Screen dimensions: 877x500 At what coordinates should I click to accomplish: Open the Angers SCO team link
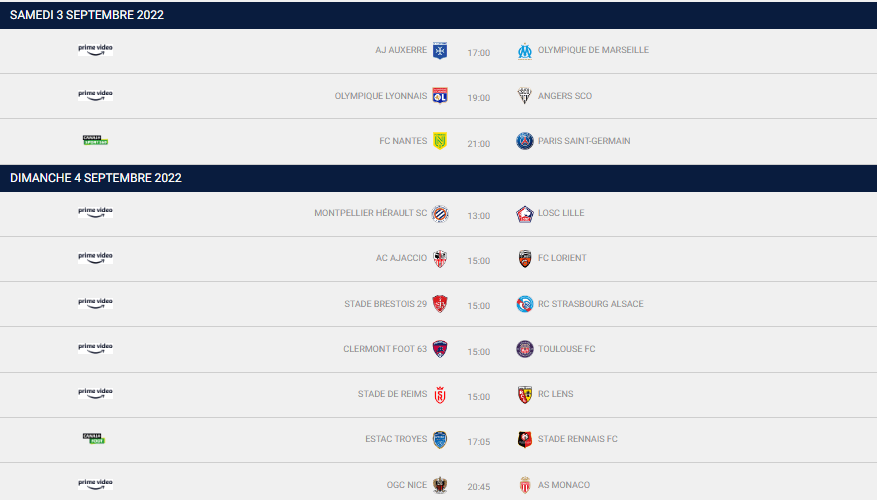point(564,96)
